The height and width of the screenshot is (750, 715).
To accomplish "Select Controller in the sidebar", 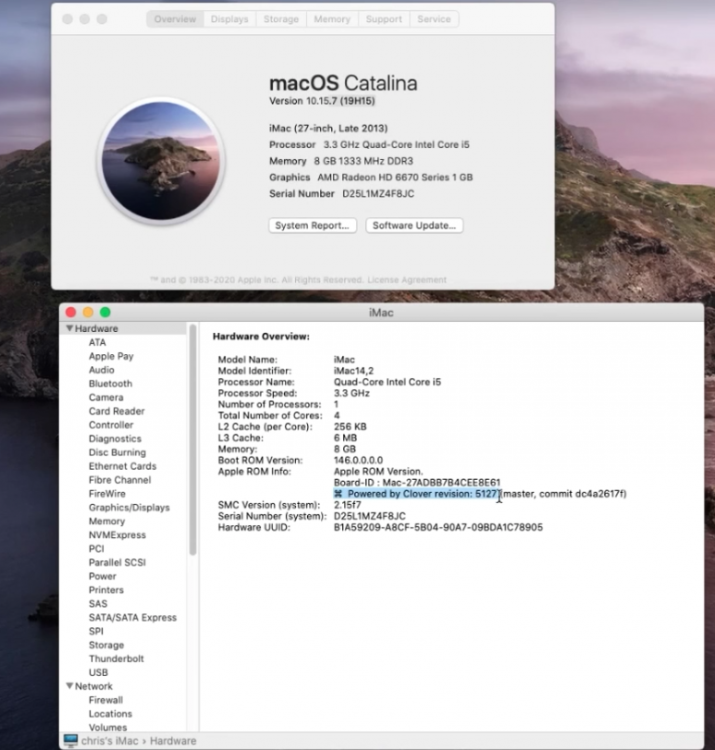I will 111,425.
